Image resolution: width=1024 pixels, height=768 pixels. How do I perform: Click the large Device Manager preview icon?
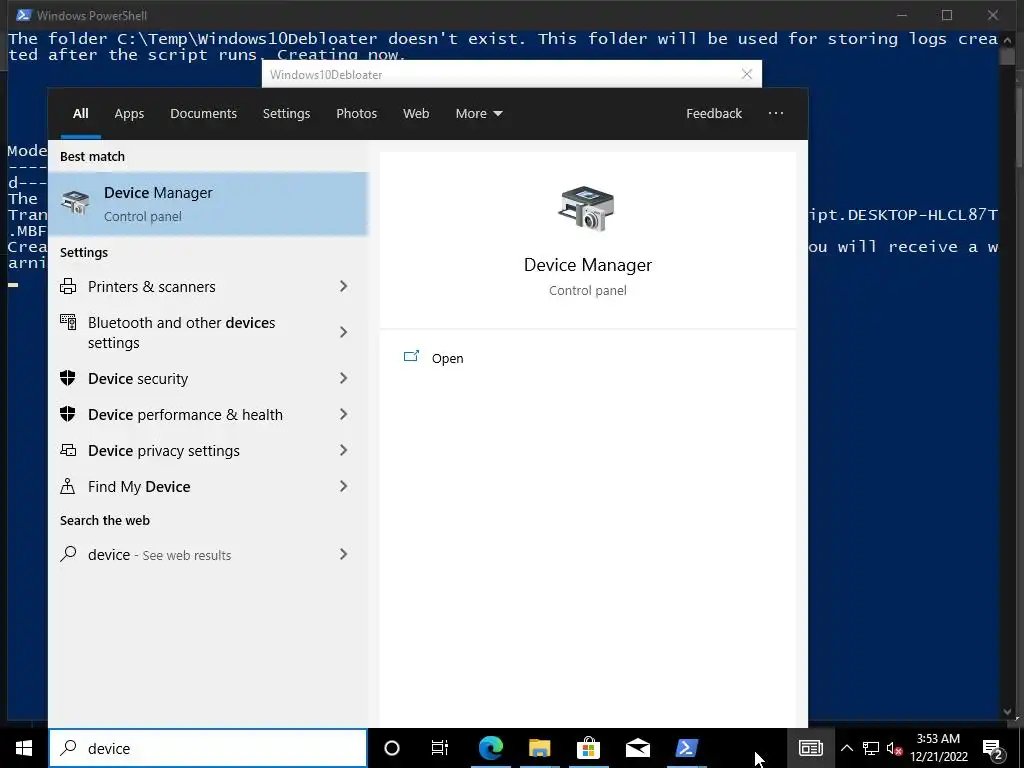coord(586,208)
